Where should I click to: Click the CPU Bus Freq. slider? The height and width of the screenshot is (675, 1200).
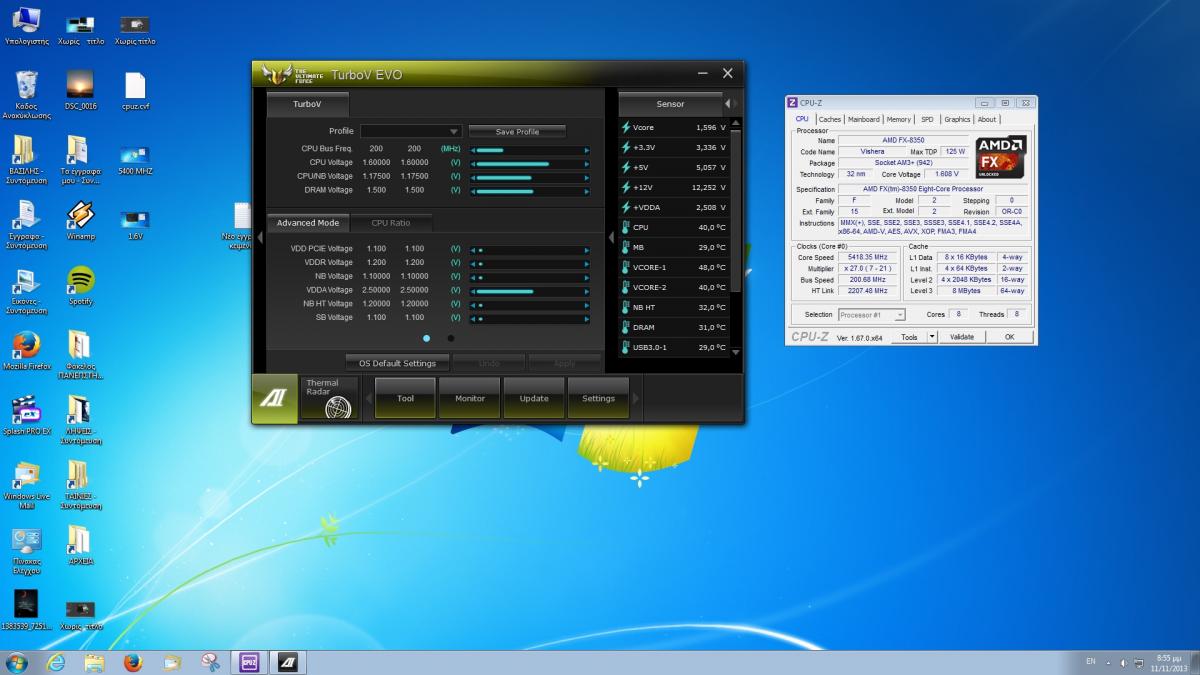pyautogui.click(x=530, y=149)
